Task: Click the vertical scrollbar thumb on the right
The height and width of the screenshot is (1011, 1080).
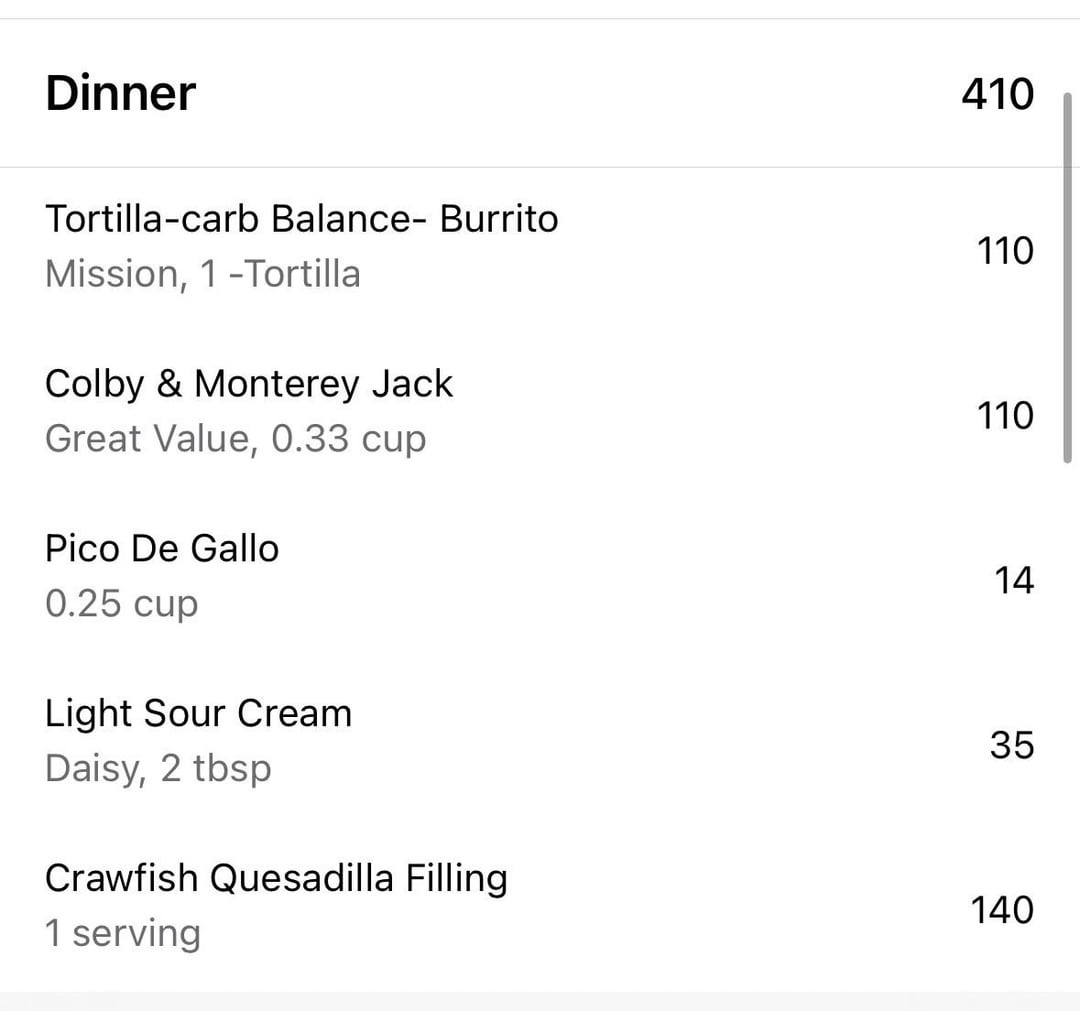Action: click(x=1068, y=275)
